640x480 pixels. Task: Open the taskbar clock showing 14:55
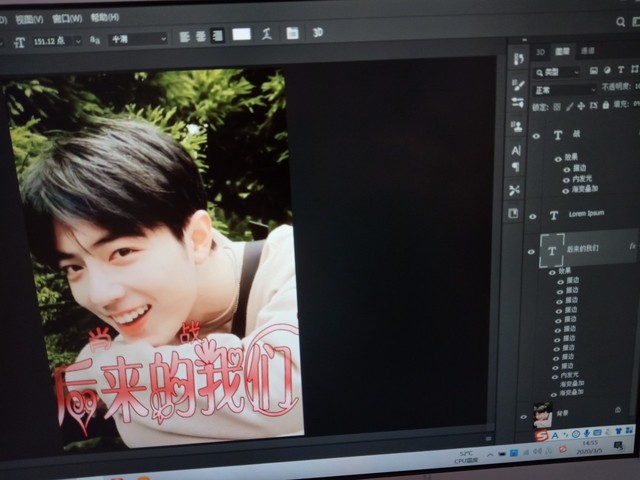click(x=590, y=447)
